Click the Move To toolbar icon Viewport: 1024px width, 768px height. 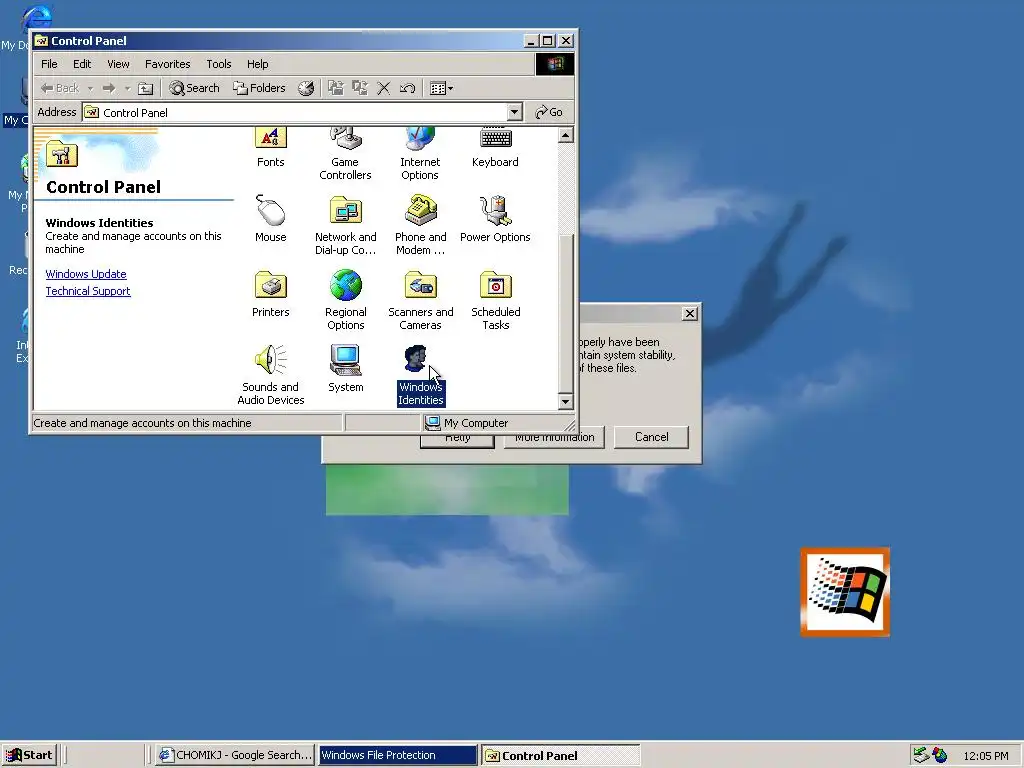tap(336, 88)
